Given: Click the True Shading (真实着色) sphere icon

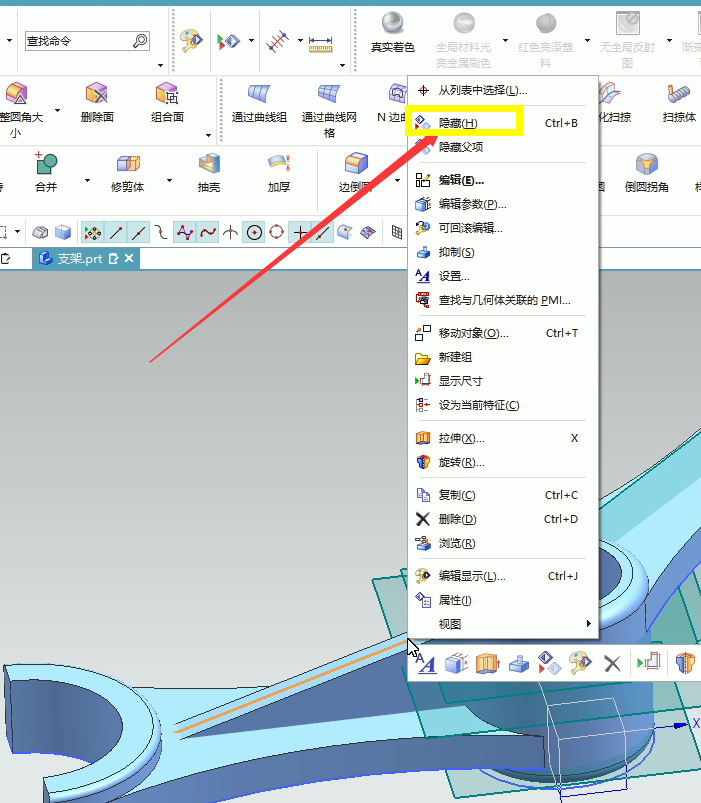Looking at the screenshot, I should click(392, 24).
